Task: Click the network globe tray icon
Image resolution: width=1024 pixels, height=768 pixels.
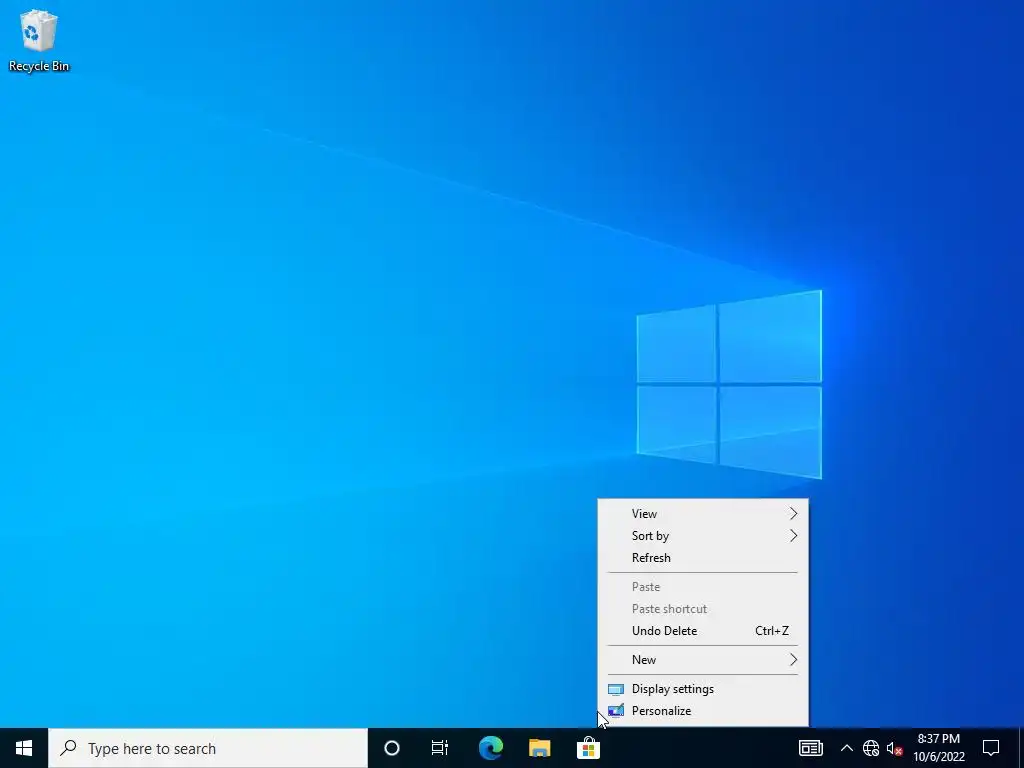Action: [871, 748]
